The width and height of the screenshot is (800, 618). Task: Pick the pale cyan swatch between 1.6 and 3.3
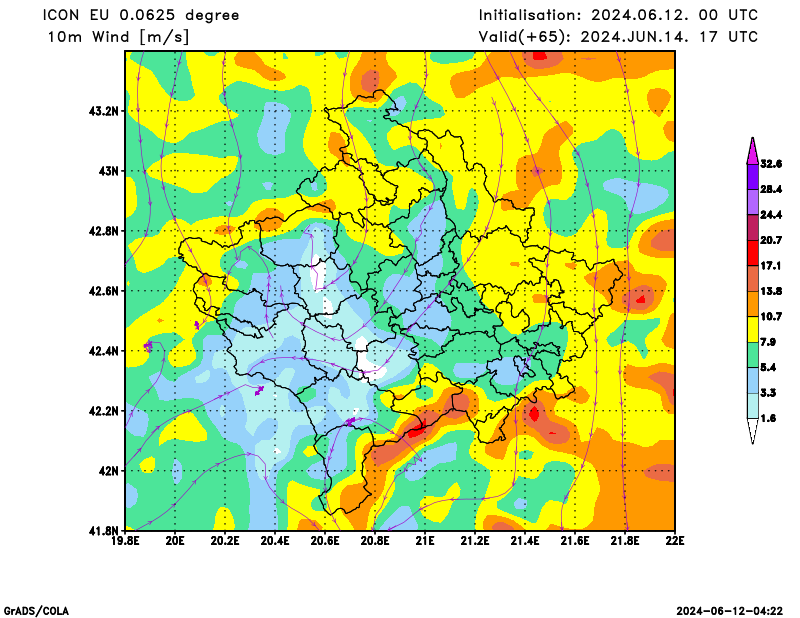753,406
